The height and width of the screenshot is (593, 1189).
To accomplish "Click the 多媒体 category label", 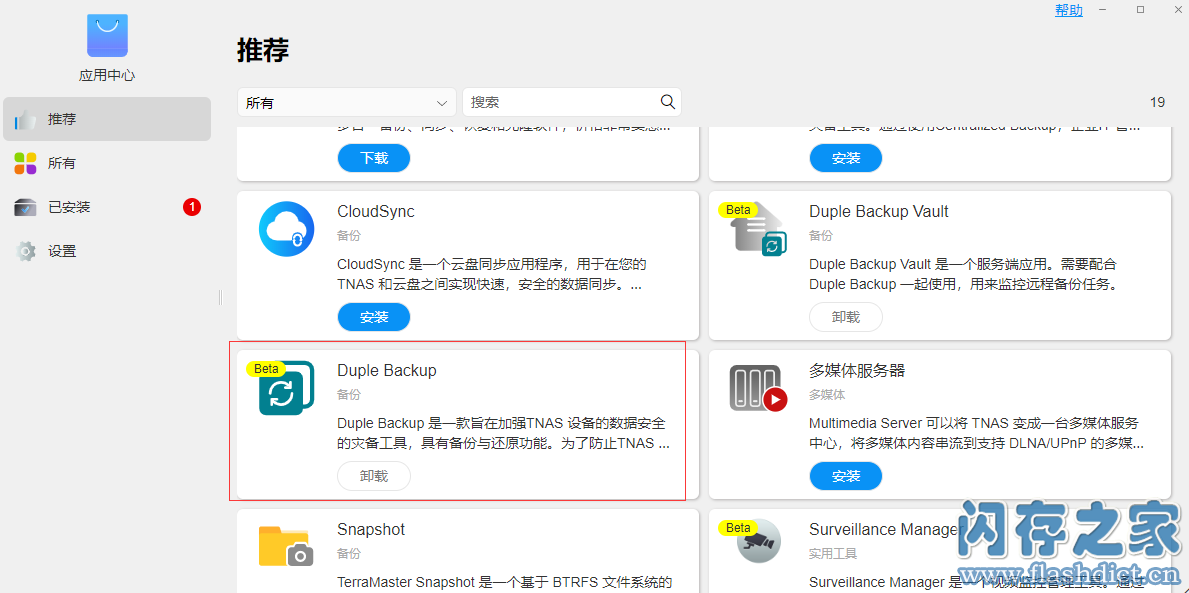I will click(827, 395).
